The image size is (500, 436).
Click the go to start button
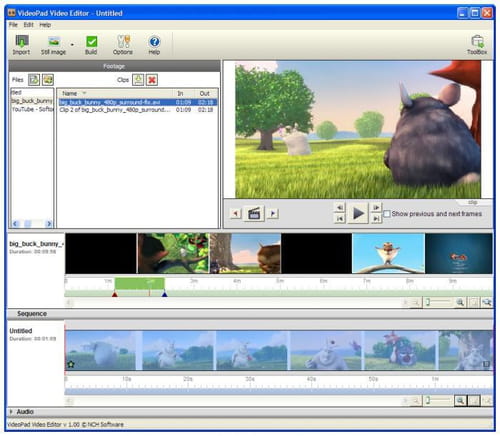pos(340,219)
